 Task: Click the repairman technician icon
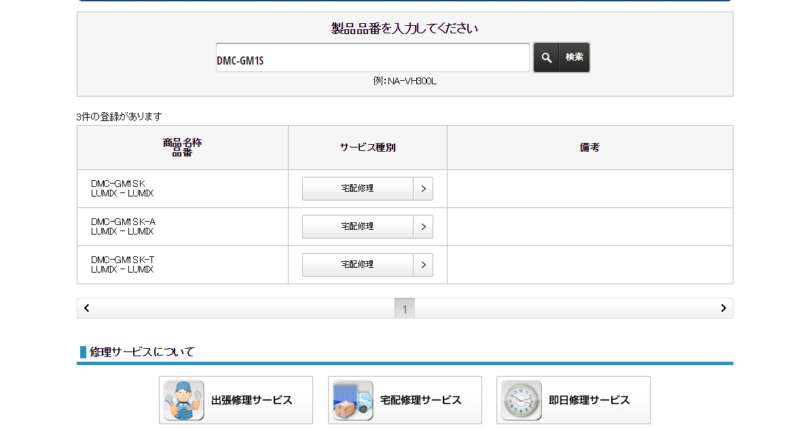[x=184, y=400]
